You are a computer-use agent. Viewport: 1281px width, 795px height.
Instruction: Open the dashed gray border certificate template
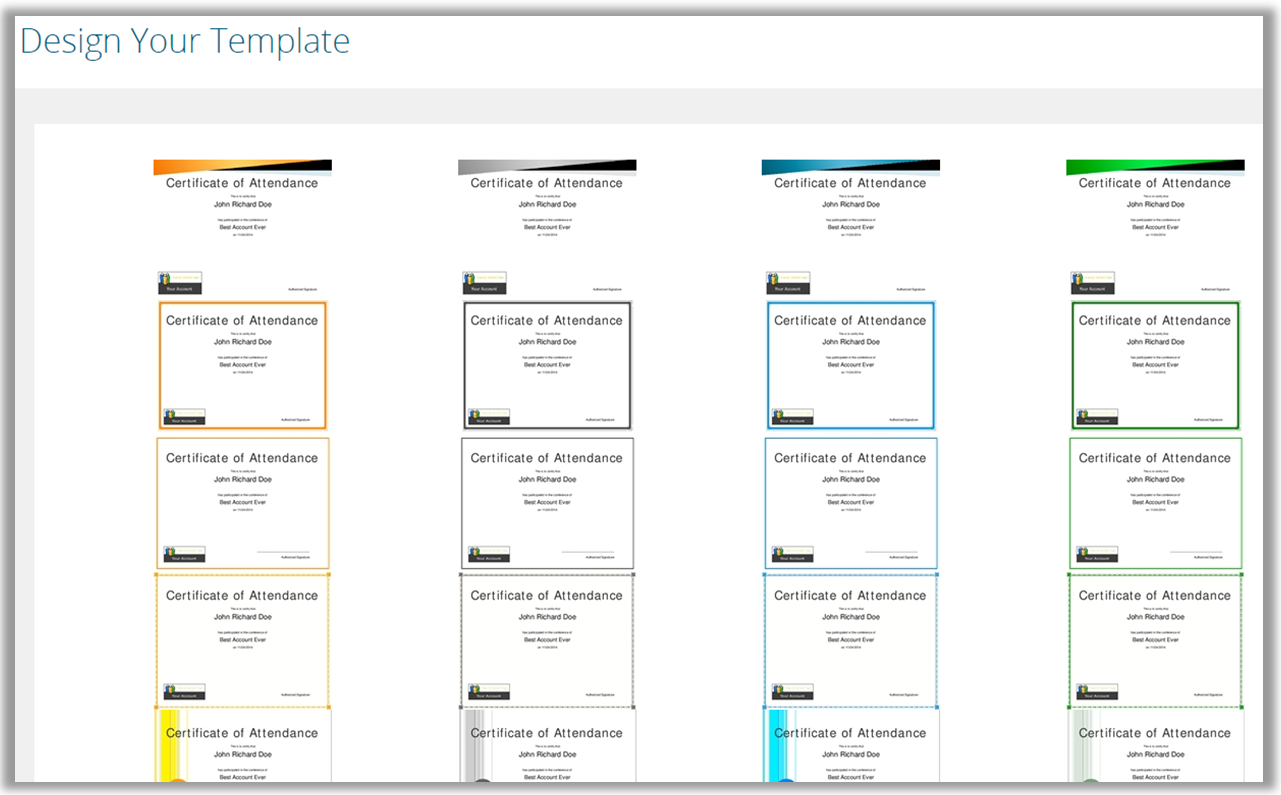pyautogui.click(x=547, y=640)
